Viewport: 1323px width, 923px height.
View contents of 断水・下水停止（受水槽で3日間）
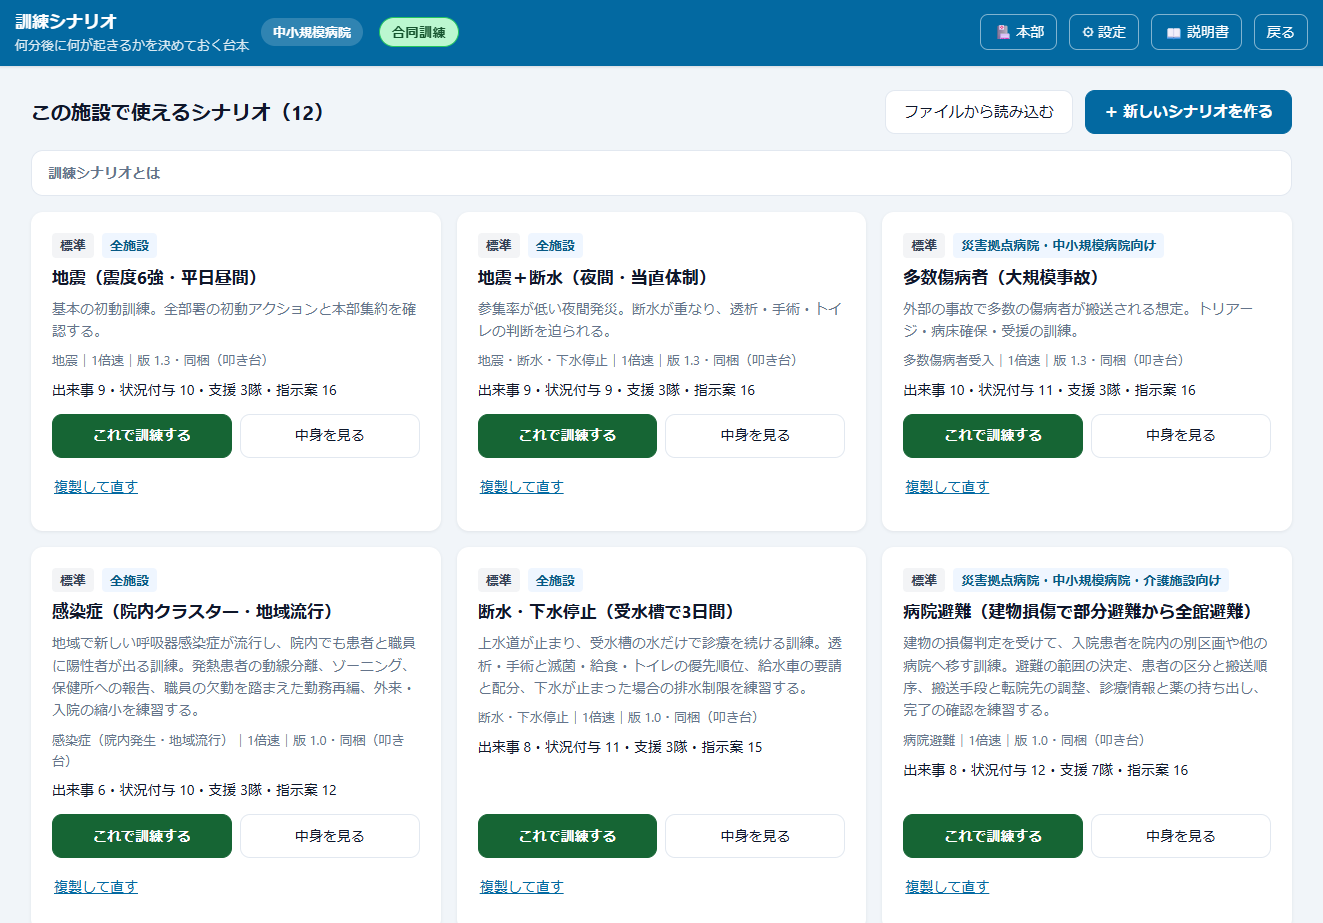click(755, 836)
